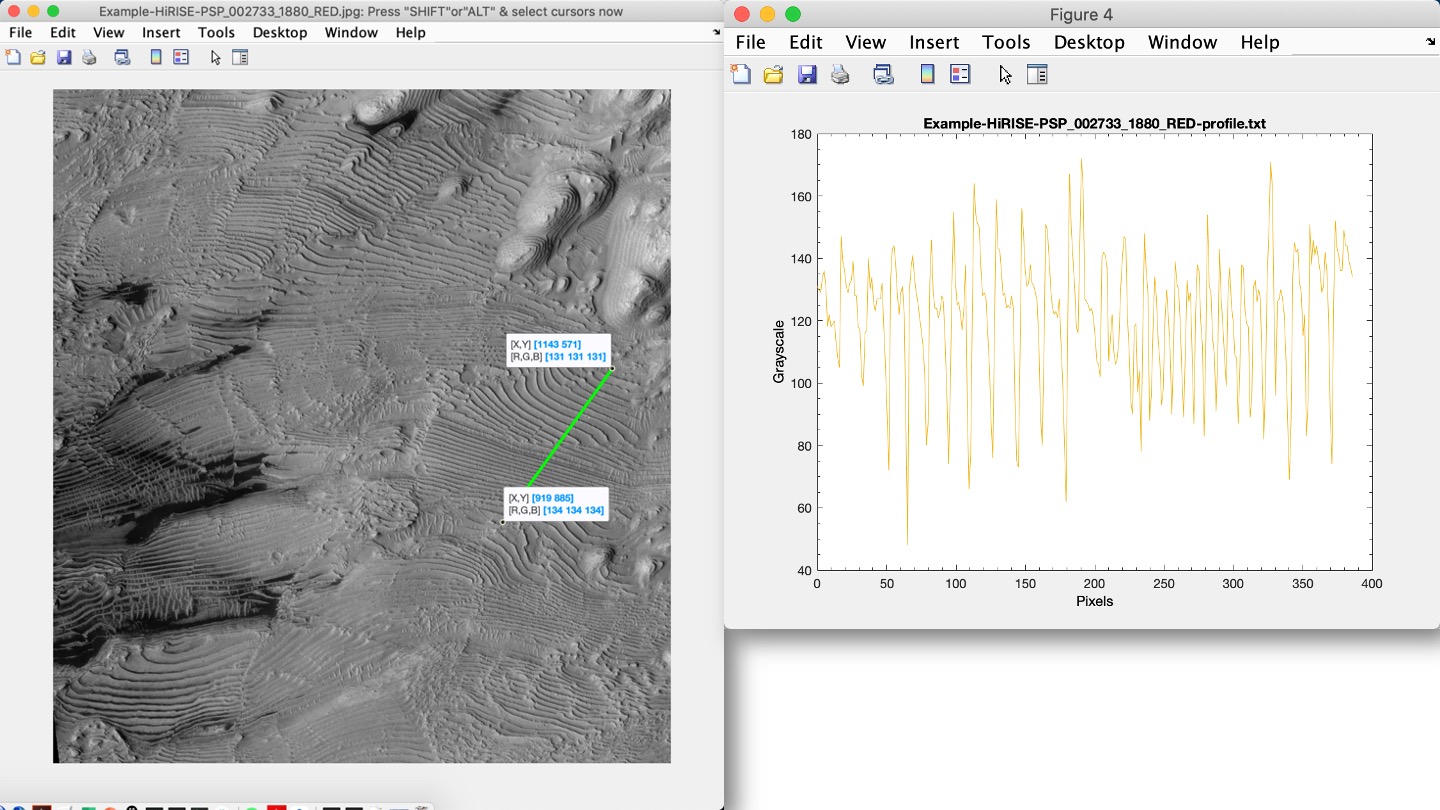Viewport: 1440px width, 810px height.
Task: Toggle Insert Colorbar in Figure 4 toolbar
Action: click(x=927, y=75)
